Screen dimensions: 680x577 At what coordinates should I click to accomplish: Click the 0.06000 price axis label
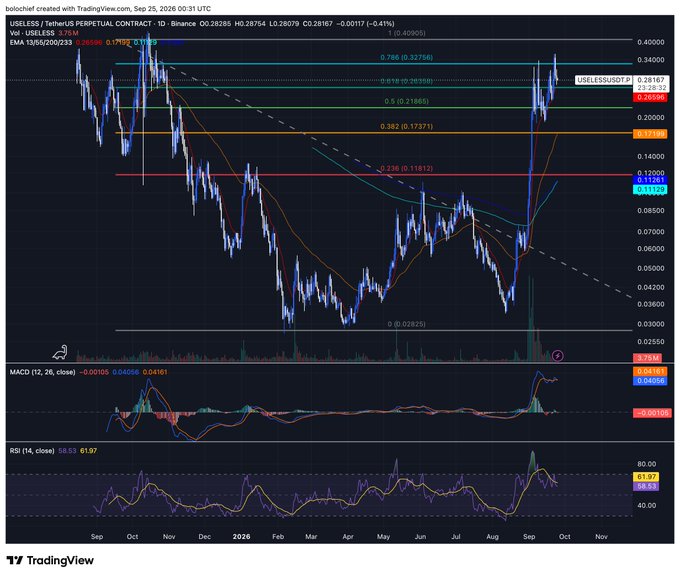[x=651, y=249]
